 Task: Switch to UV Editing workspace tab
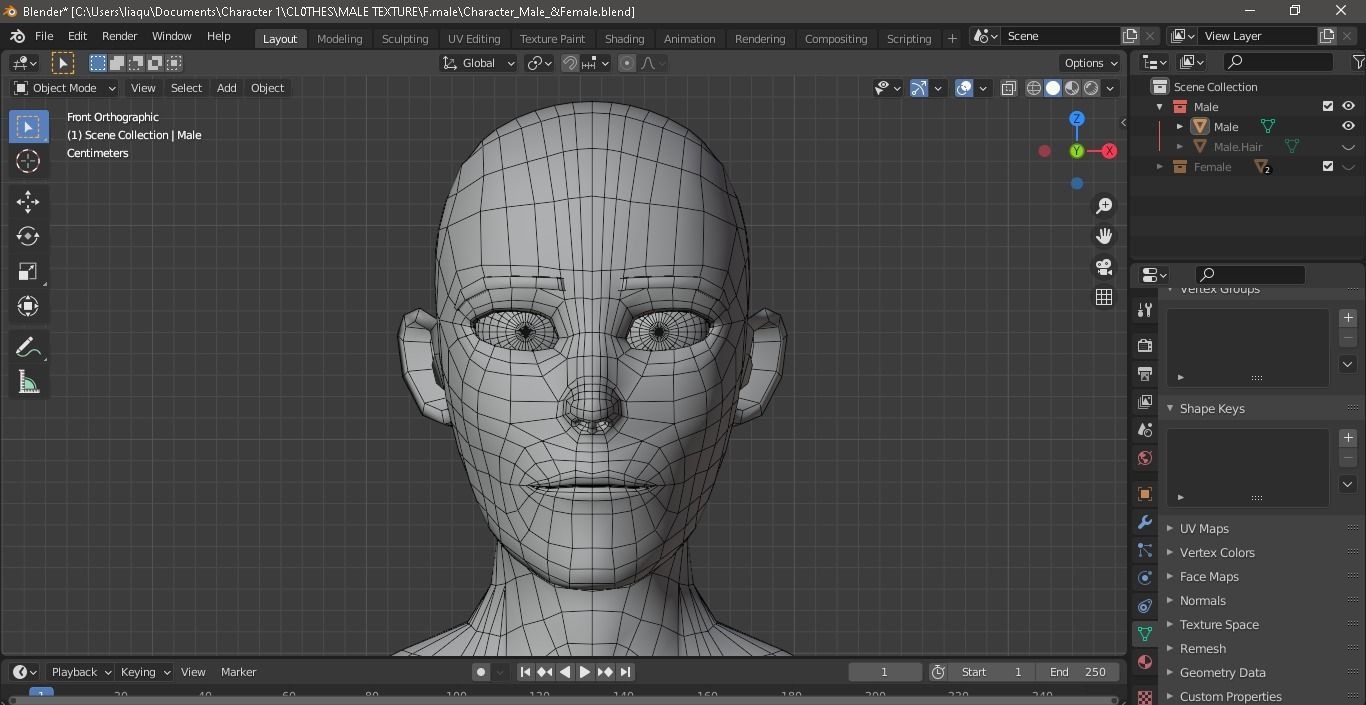[x=474, y=38]
